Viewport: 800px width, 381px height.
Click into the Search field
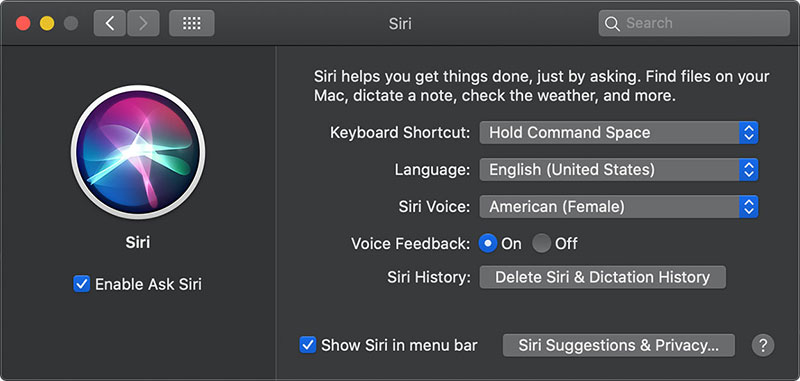point(694,23)
